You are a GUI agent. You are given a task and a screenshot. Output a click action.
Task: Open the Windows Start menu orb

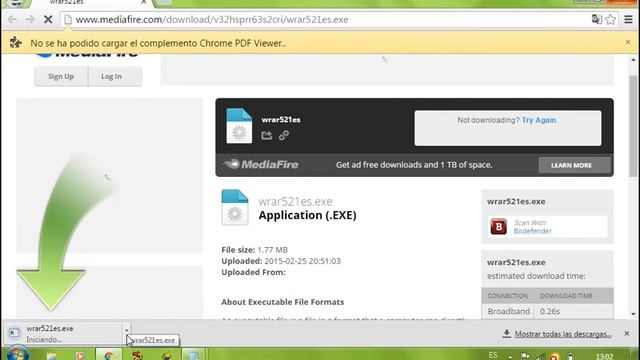(18, 354)
